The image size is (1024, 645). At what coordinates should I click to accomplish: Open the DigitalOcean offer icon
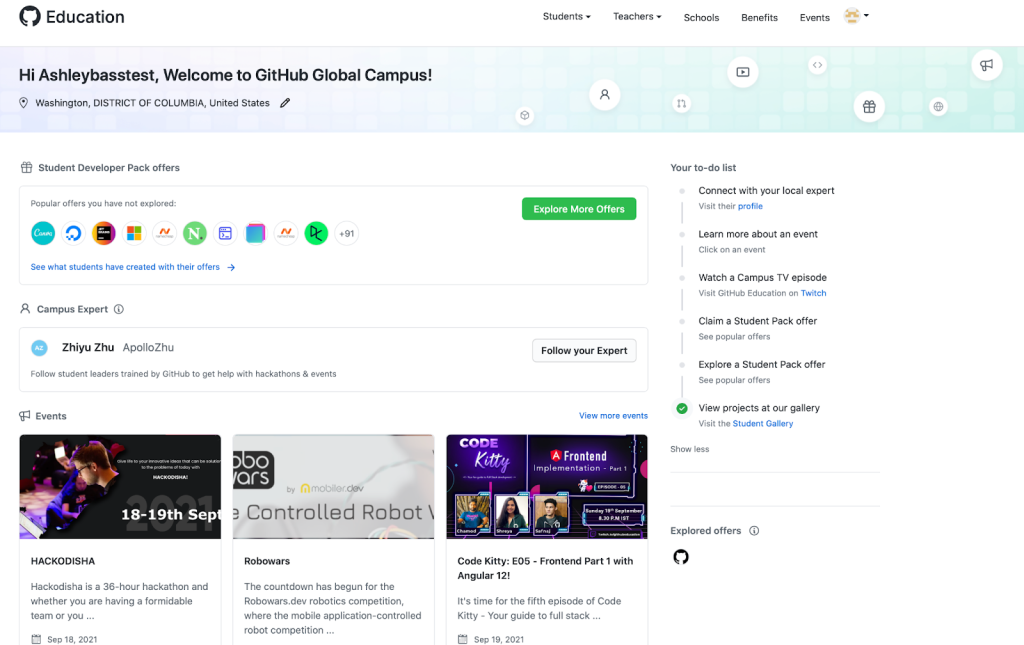coord(73,233)
